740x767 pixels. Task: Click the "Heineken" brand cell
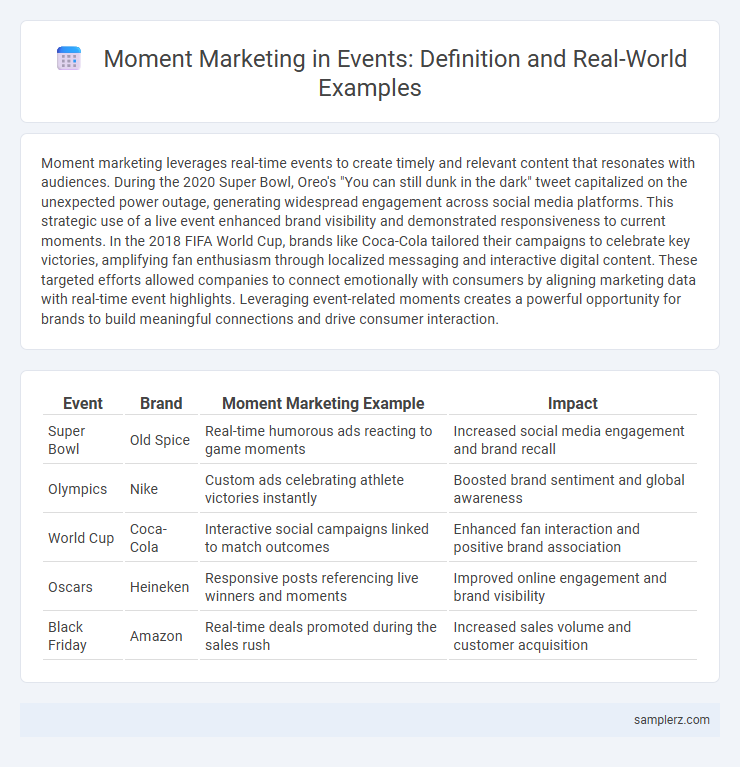click(161, 587)
